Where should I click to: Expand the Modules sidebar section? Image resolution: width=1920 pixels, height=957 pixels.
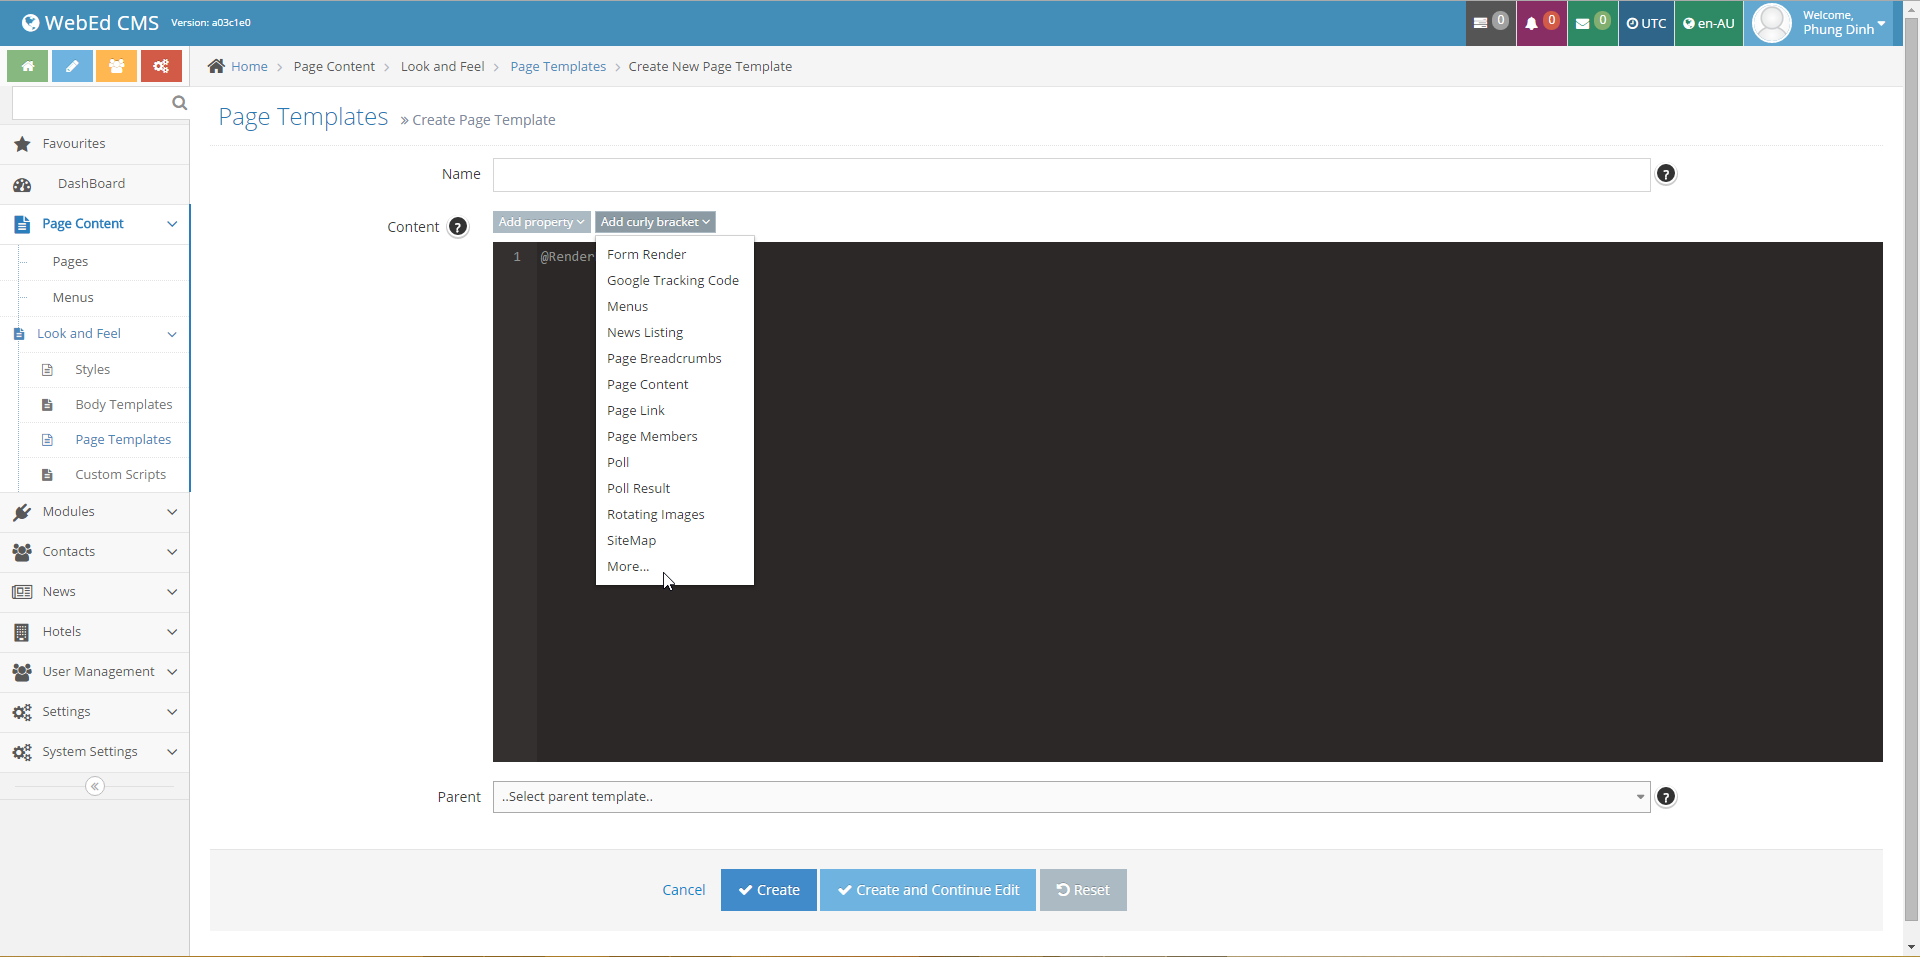coord(95,512)
